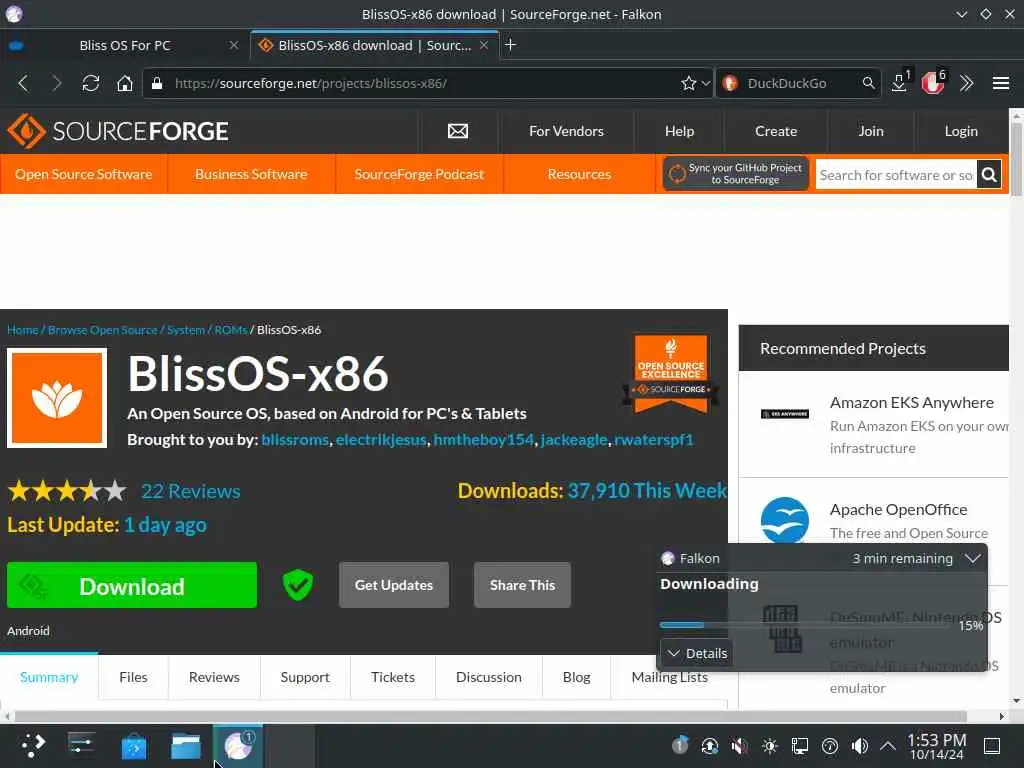
Task: Click the SourceForge logo
Action: (x=118, y=131)
